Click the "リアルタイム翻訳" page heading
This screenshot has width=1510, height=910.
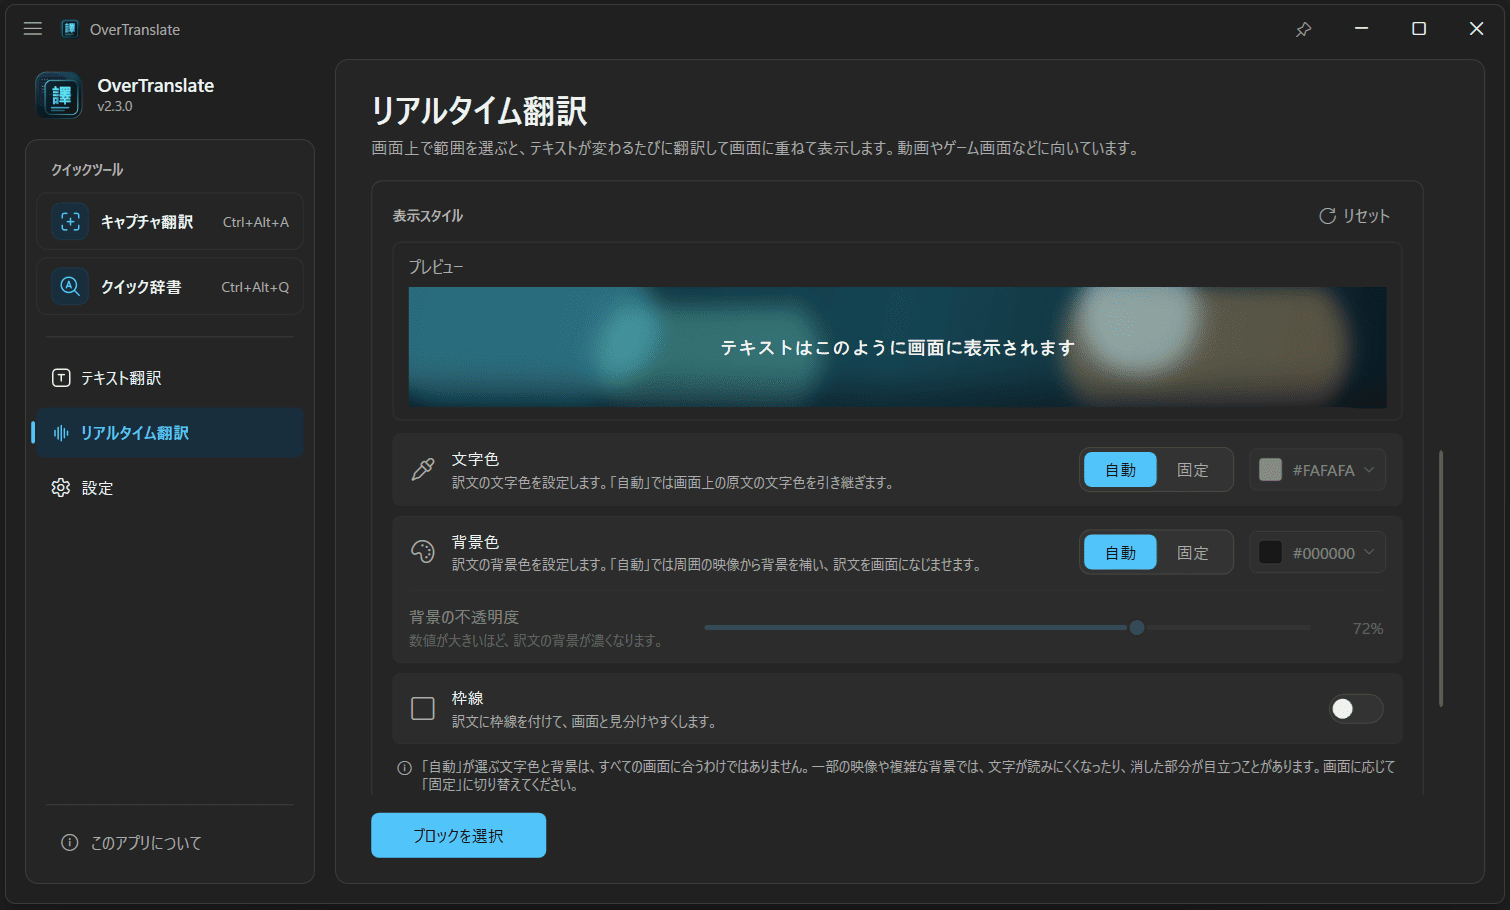tap(479, 111)
